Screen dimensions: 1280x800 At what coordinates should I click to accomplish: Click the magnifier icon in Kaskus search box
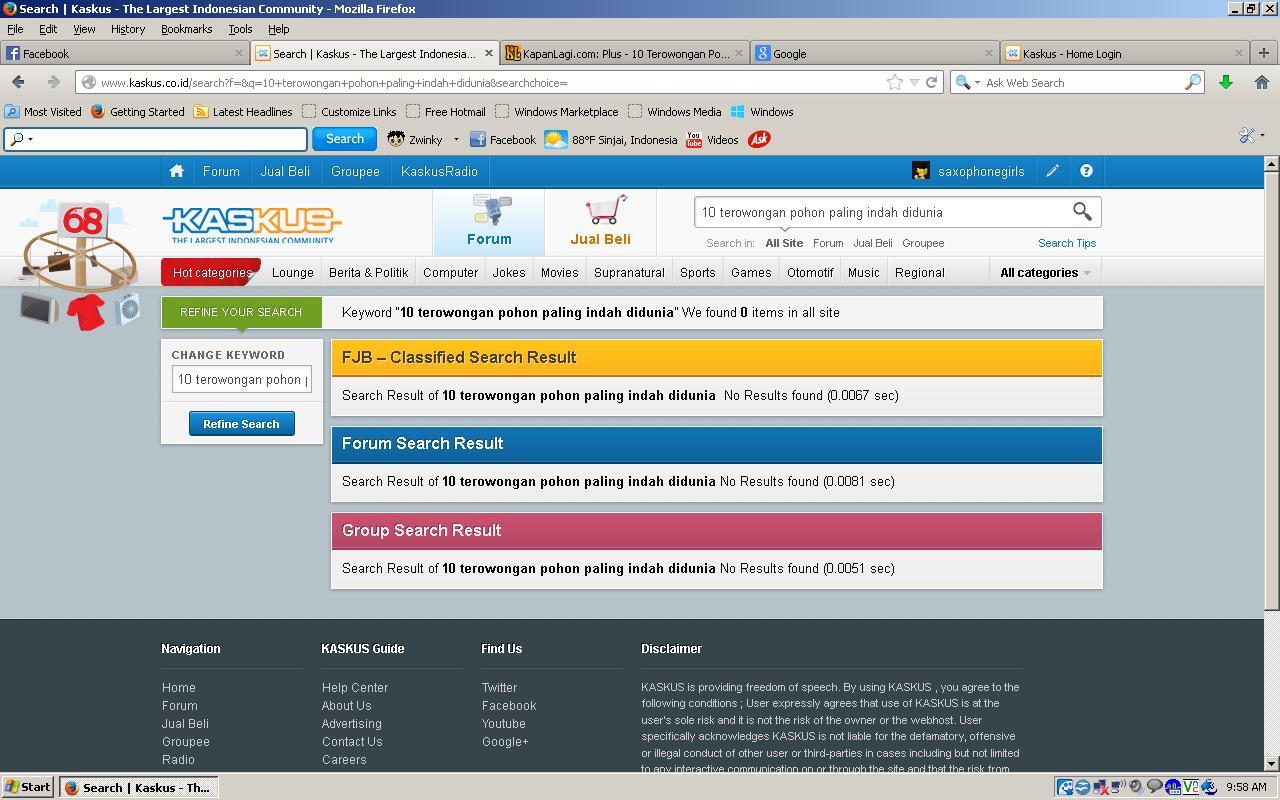(x=1082, y=211)
